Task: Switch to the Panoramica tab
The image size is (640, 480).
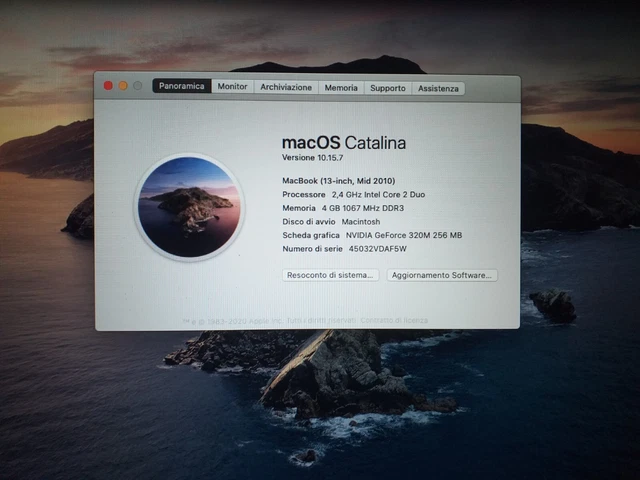Action: [x=182, y=86]
